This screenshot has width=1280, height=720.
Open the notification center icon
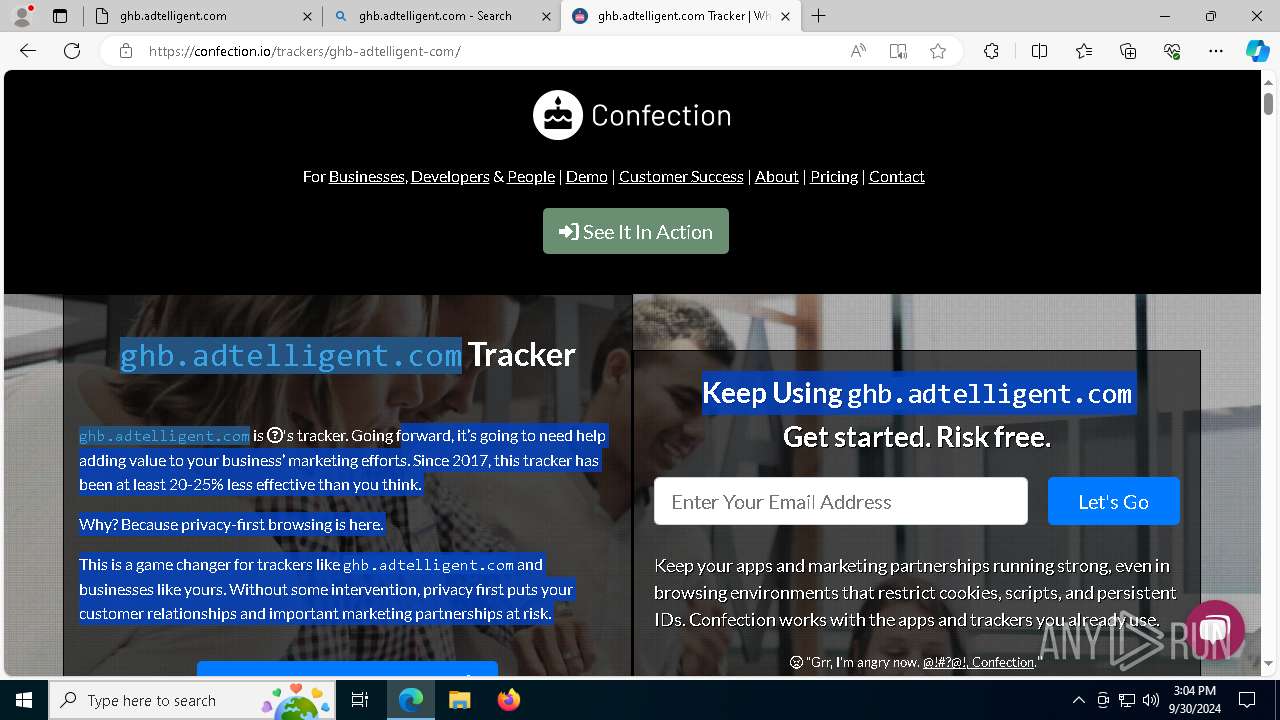[x=1247, y=700]
